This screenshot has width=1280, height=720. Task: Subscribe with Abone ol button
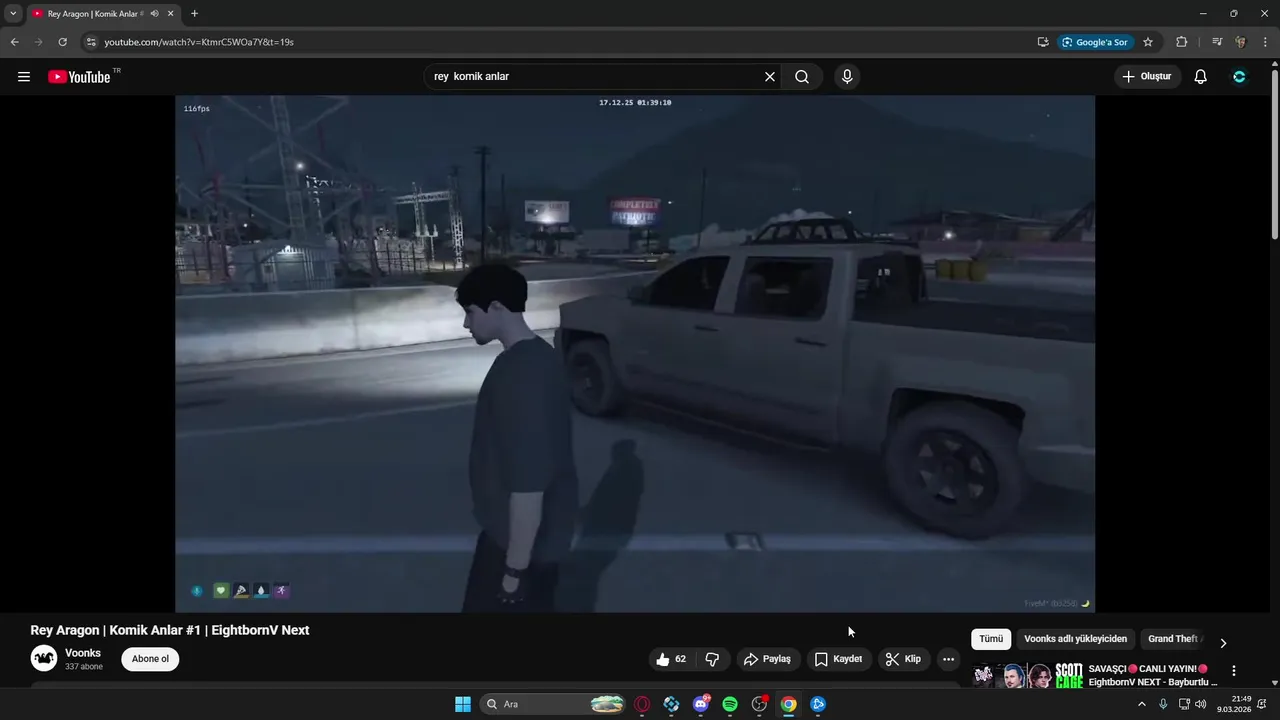pyautogui.click(x=150, y=659)
